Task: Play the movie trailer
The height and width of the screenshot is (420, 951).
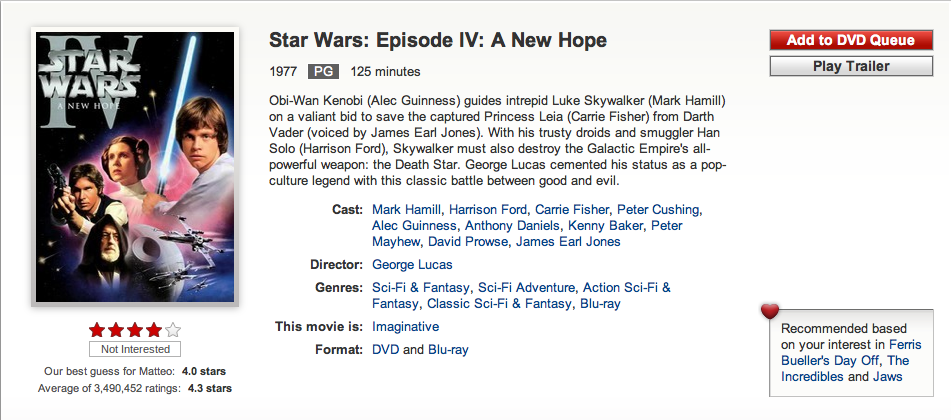Action: 850,67
